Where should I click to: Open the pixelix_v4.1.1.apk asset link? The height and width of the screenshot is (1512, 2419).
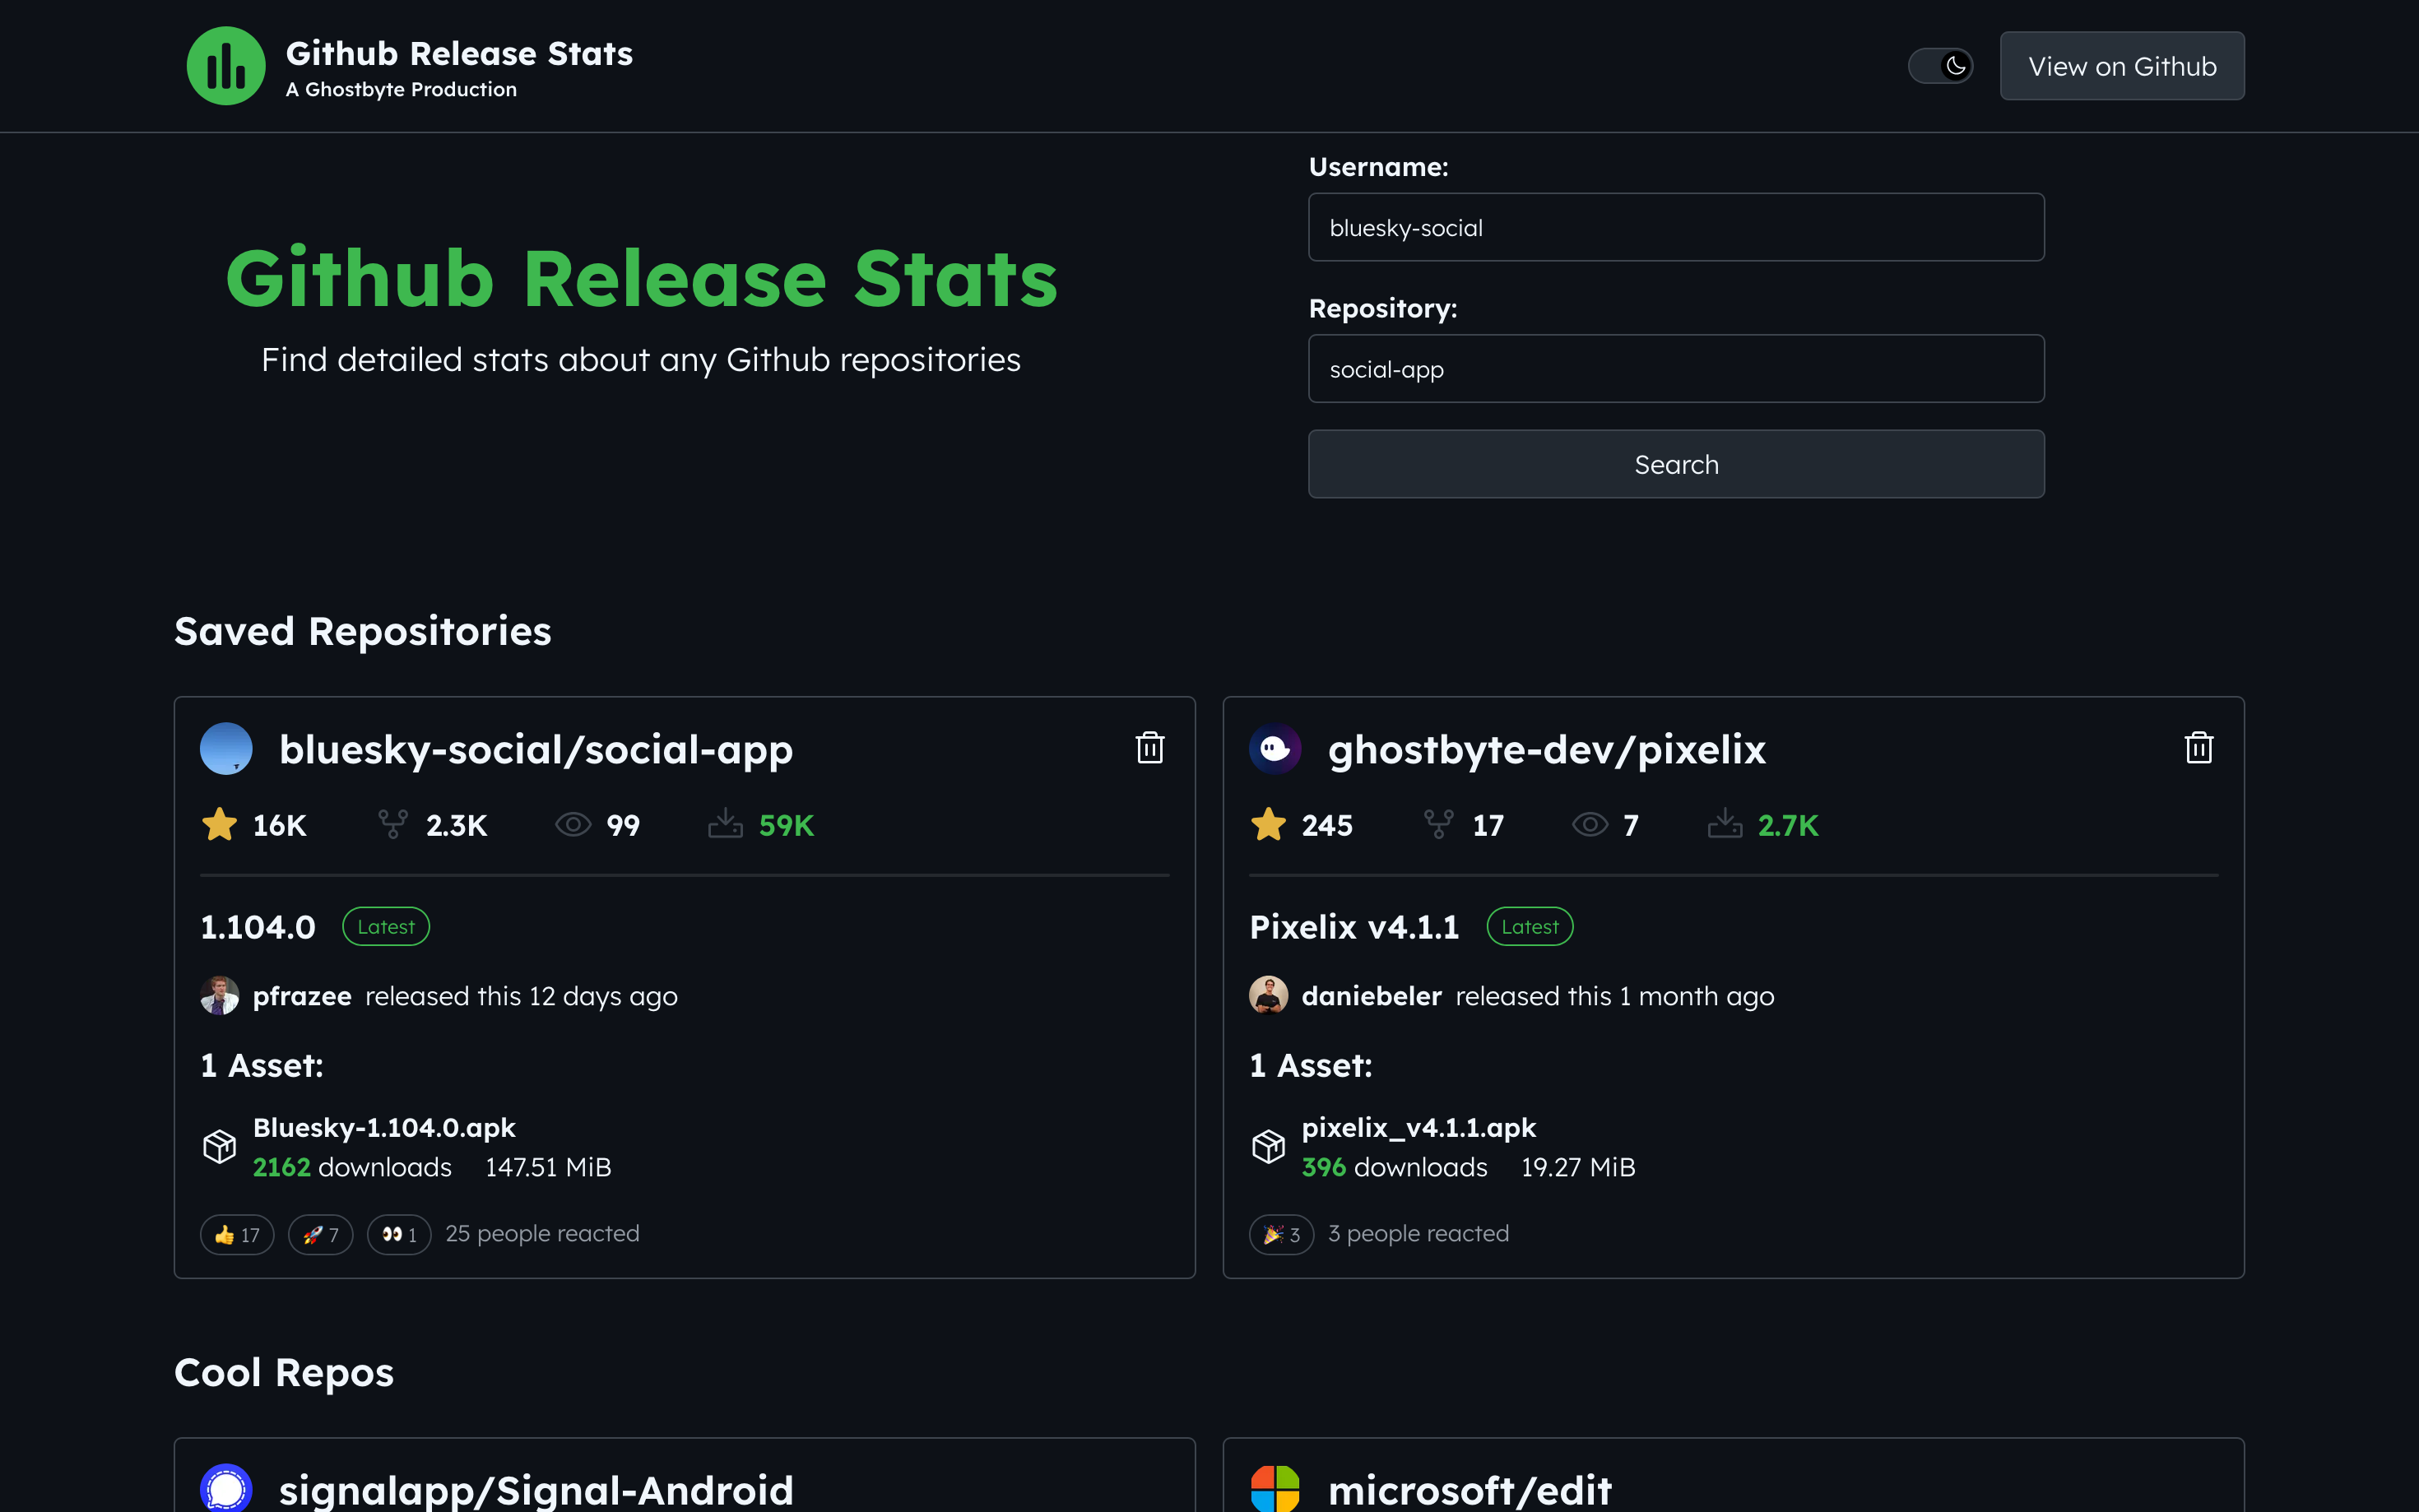1418,1128
